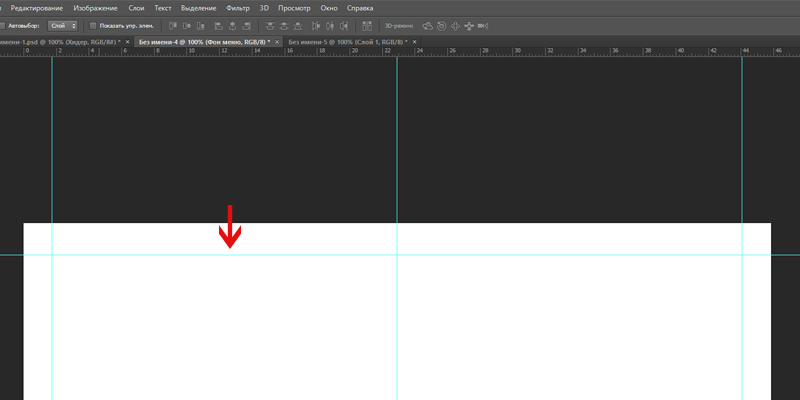Open the Выделение menu
Screen dimensions: 800x400
point(198,8)
